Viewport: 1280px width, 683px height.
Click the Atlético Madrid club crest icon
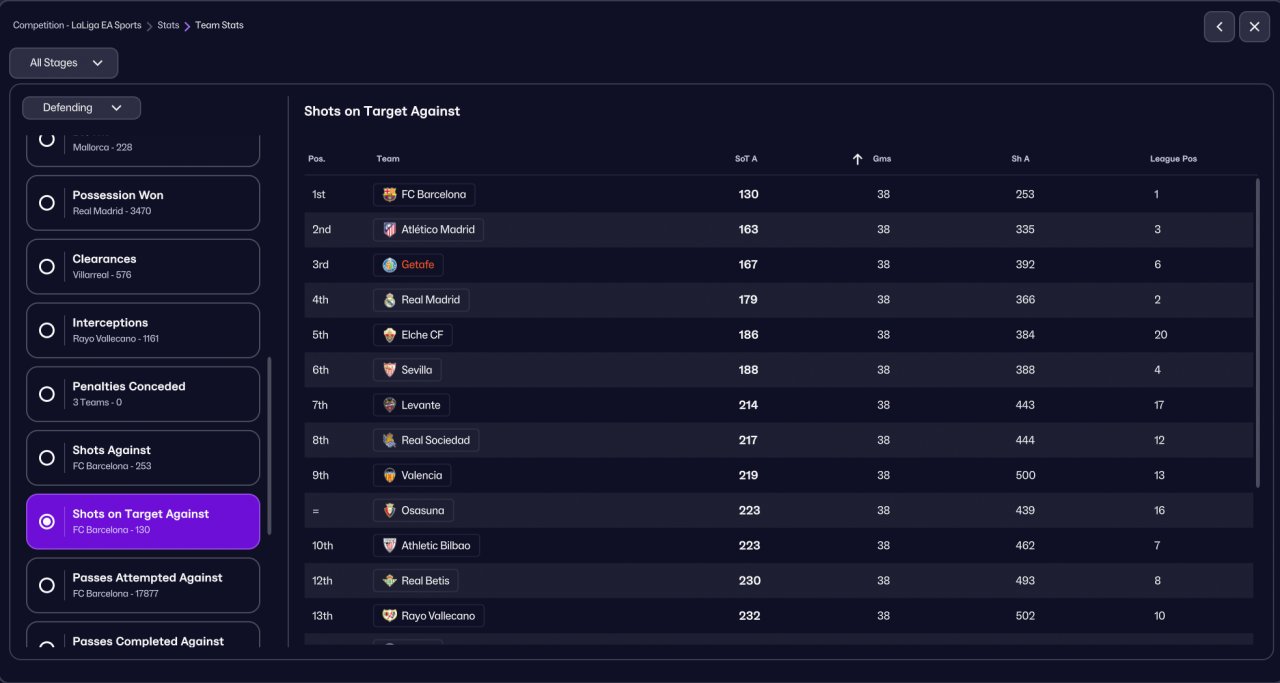(389, 230)
